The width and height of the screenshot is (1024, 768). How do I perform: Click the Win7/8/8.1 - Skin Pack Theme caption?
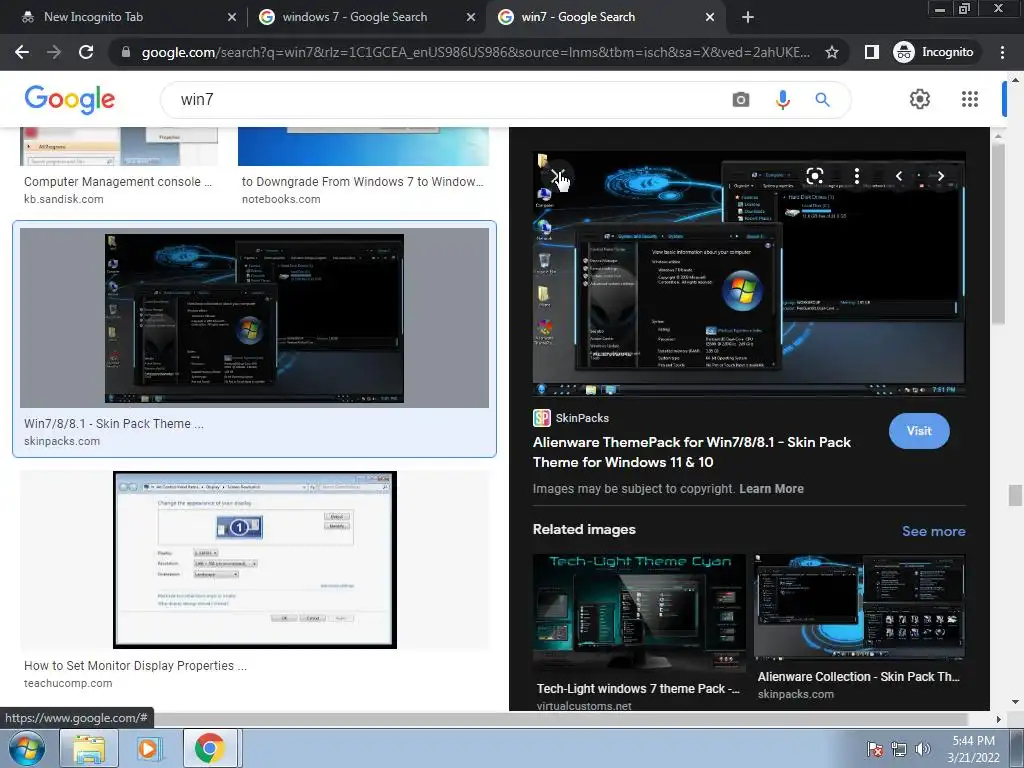[x=114, y=423]
